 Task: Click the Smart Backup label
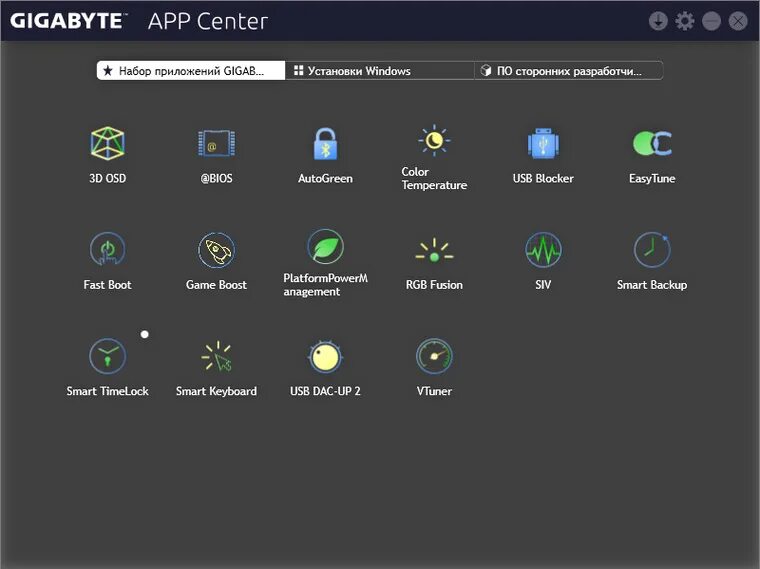pyautogui.click(x=652, y=284)
